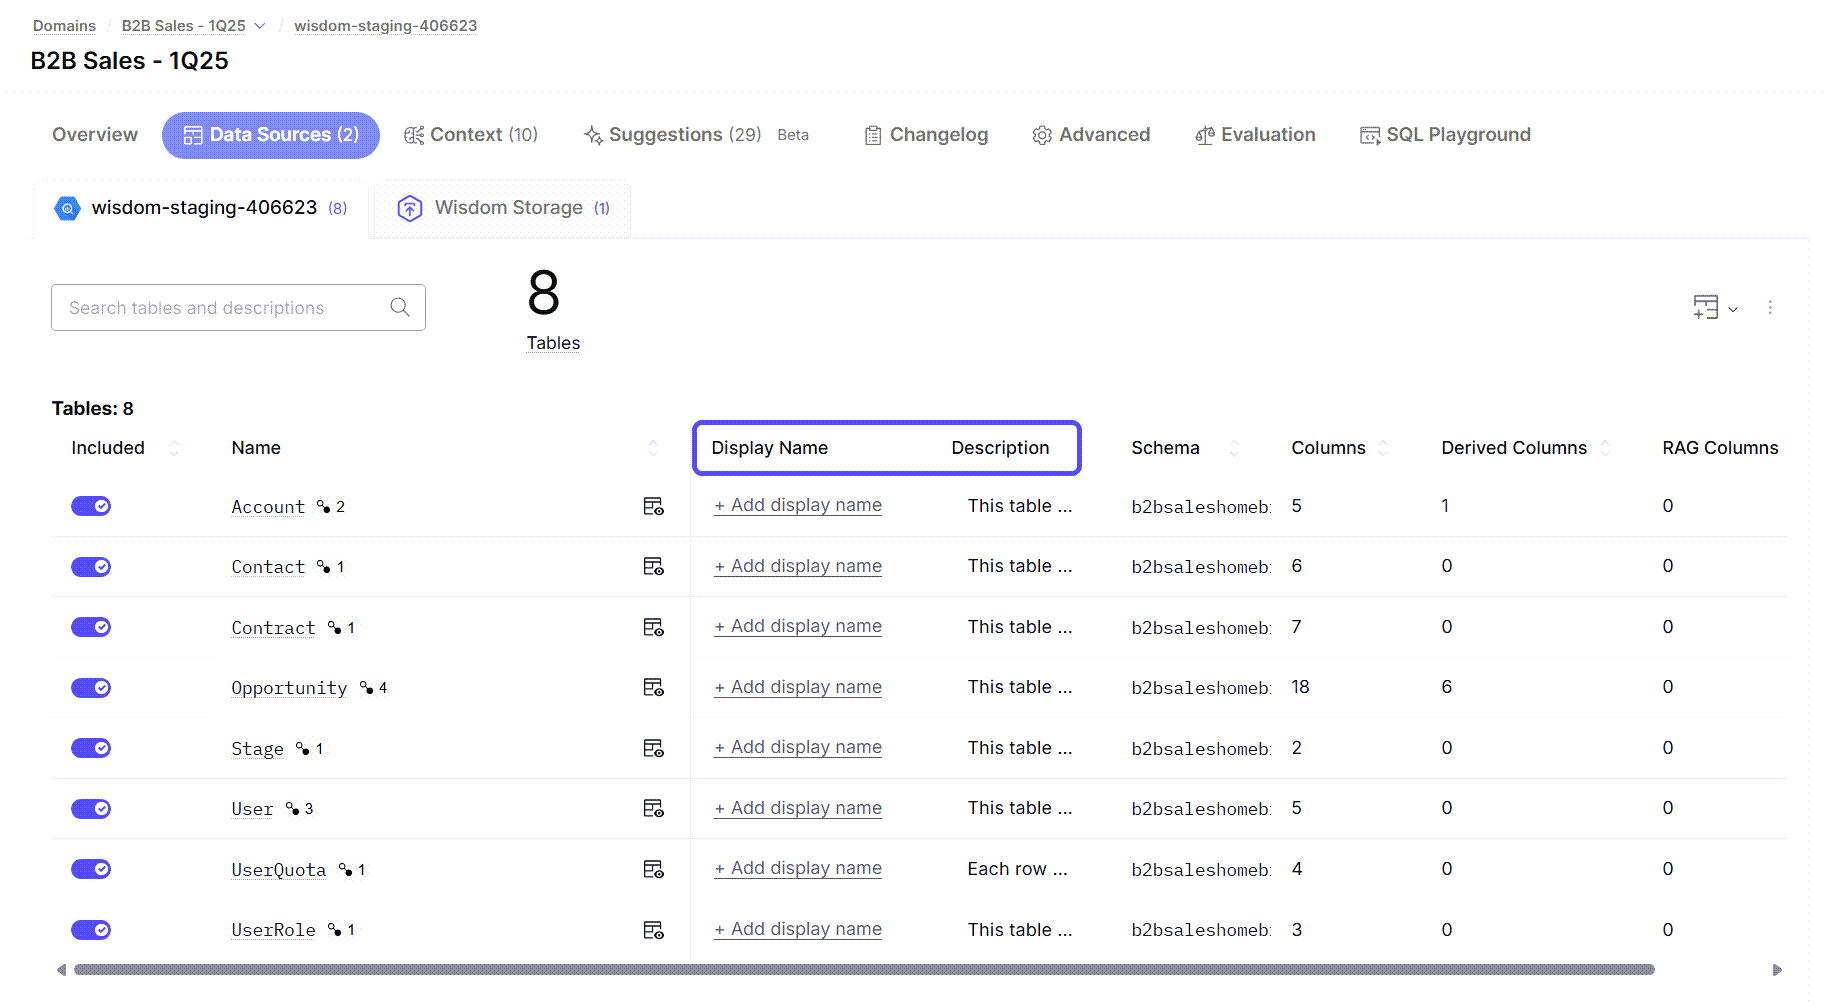Switch to the Overview tab
The height and width of the screenshot is (1005, 1825).
tap(94, 134)
